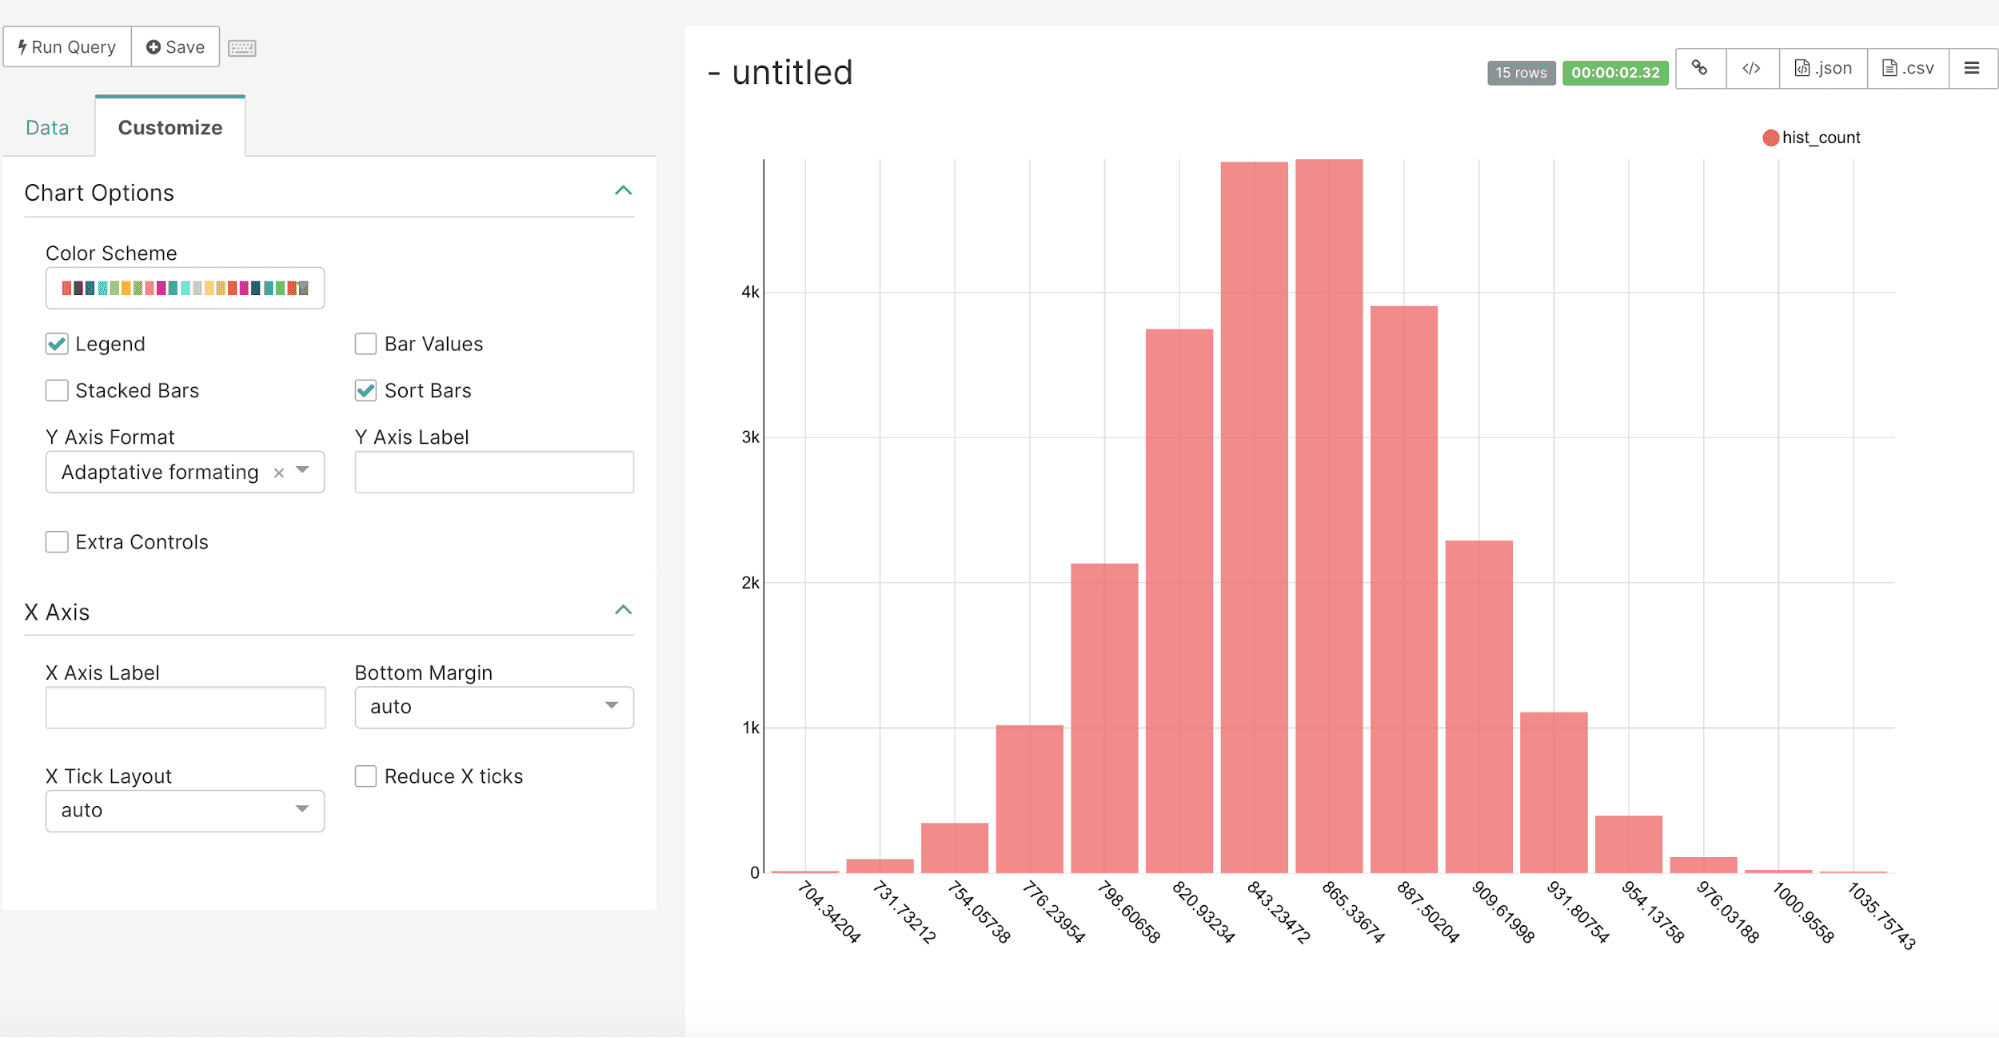1999x1038 pixels.
Task: Click the bar labeled 843.23472
Action: pos(1254,518)
